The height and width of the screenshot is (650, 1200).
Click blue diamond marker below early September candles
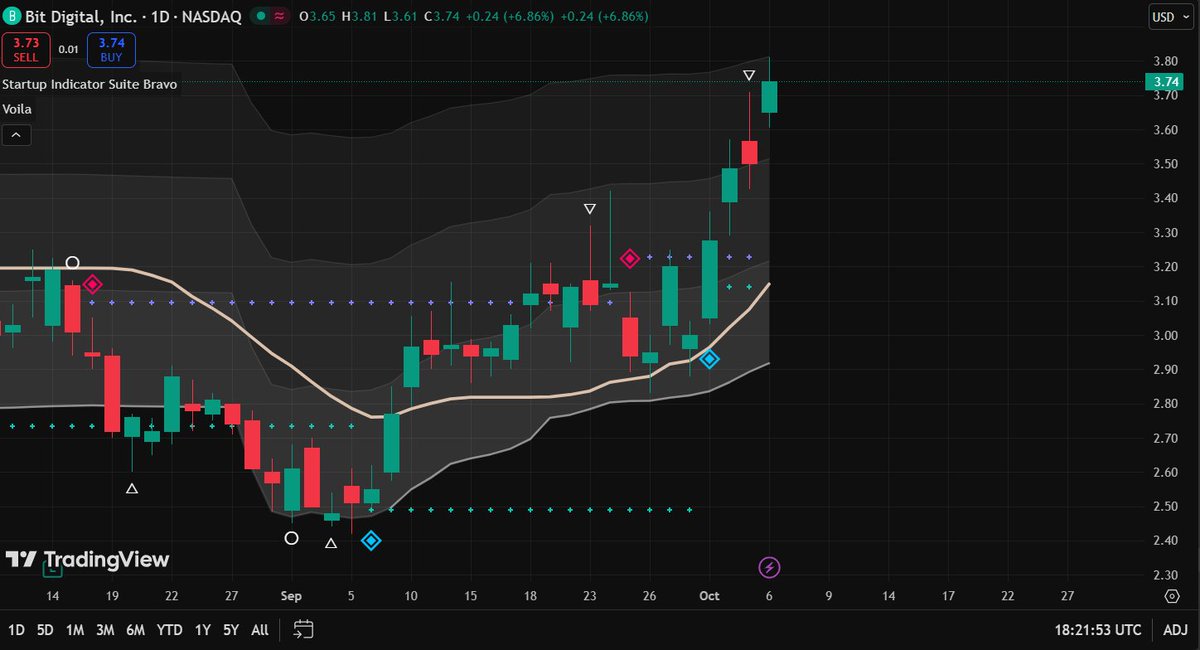[x=371, y=541]
